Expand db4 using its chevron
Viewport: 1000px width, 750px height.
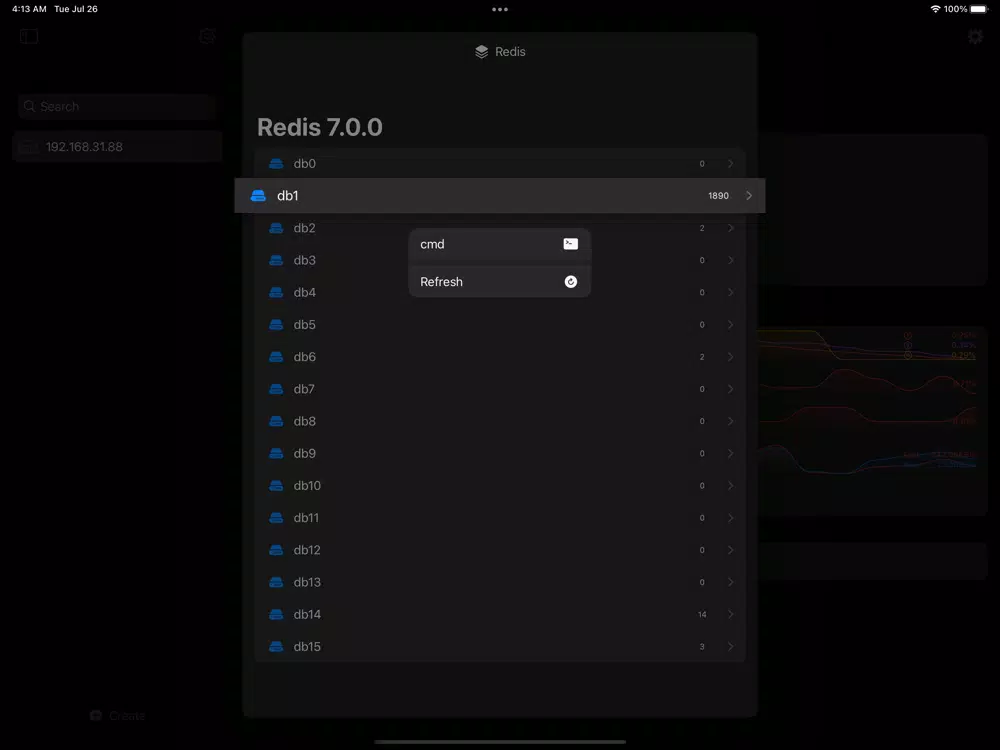pos(731,293)
